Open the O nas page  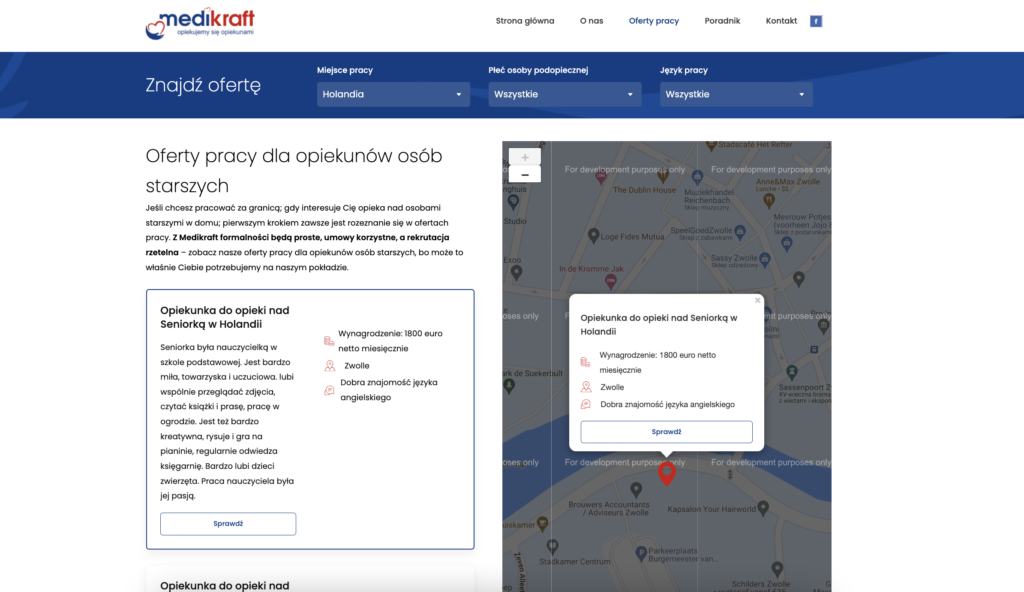[x=591, y=21]
